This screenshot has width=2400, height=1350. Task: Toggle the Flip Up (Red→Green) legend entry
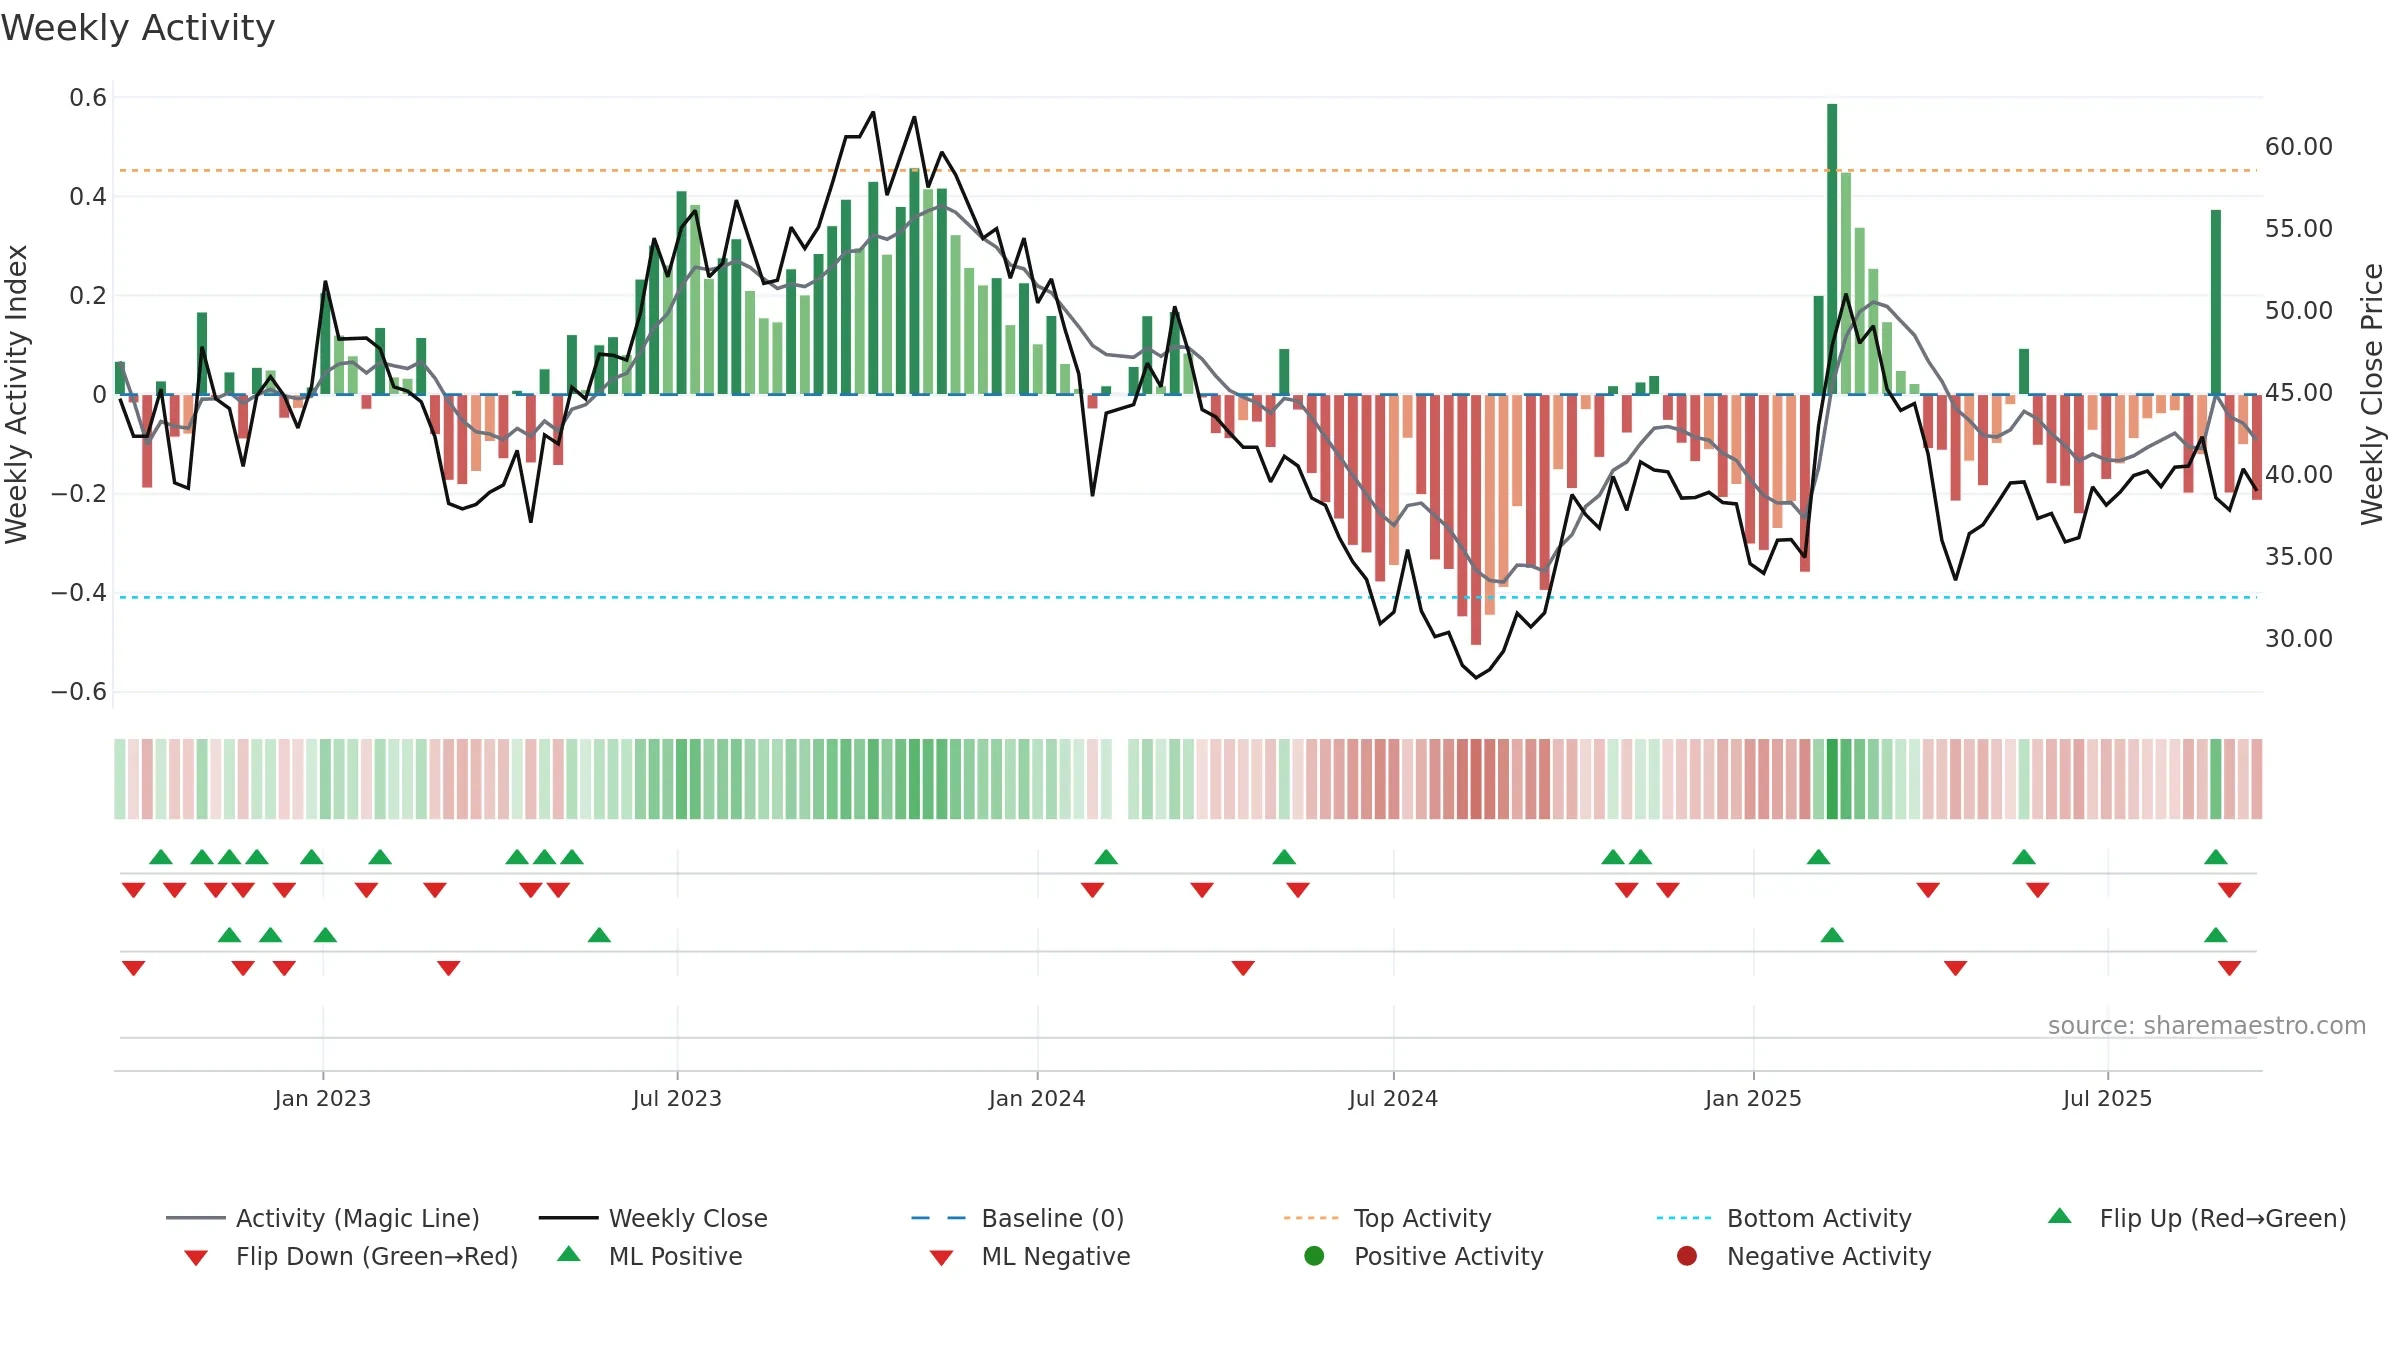pyautogui.click(x=2197, y=1218)
